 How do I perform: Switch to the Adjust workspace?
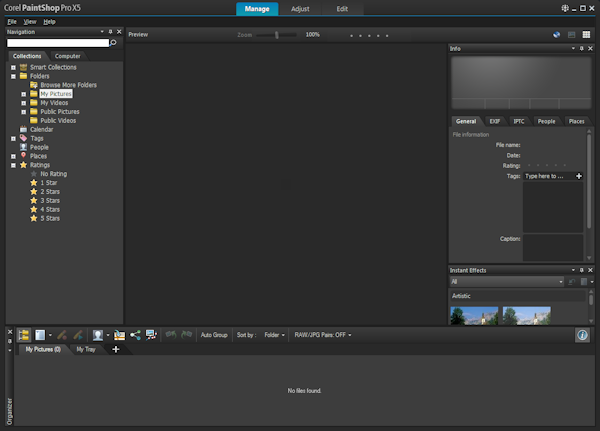click(300, 8)
